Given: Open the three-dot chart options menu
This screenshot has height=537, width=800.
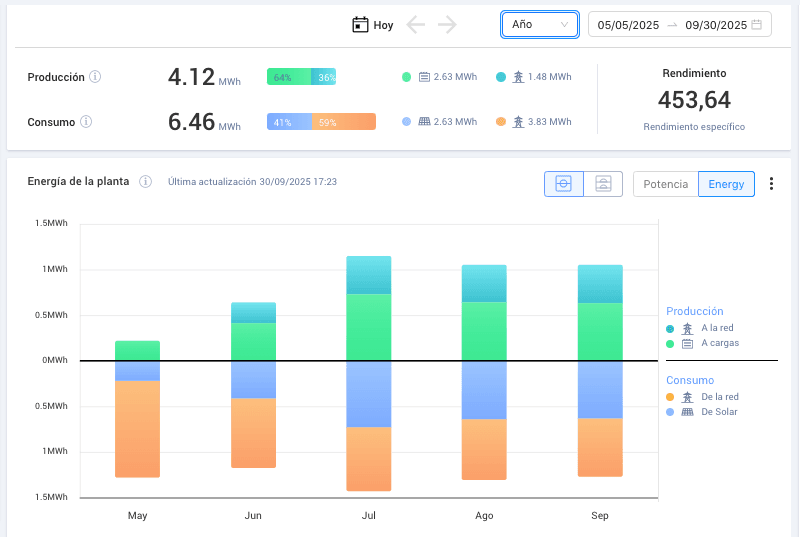Looking at the screenshot, I should [x=771, y=184].
